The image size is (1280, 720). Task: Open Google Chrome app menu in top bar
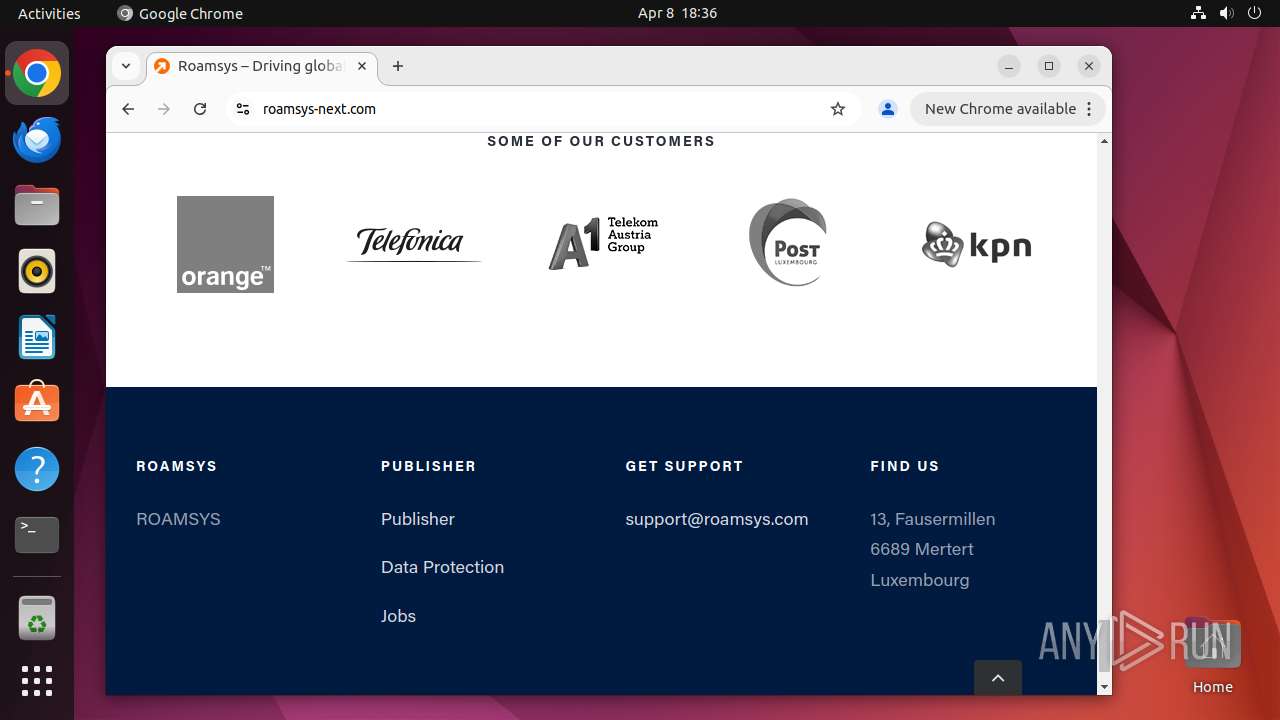click(180, 13)
